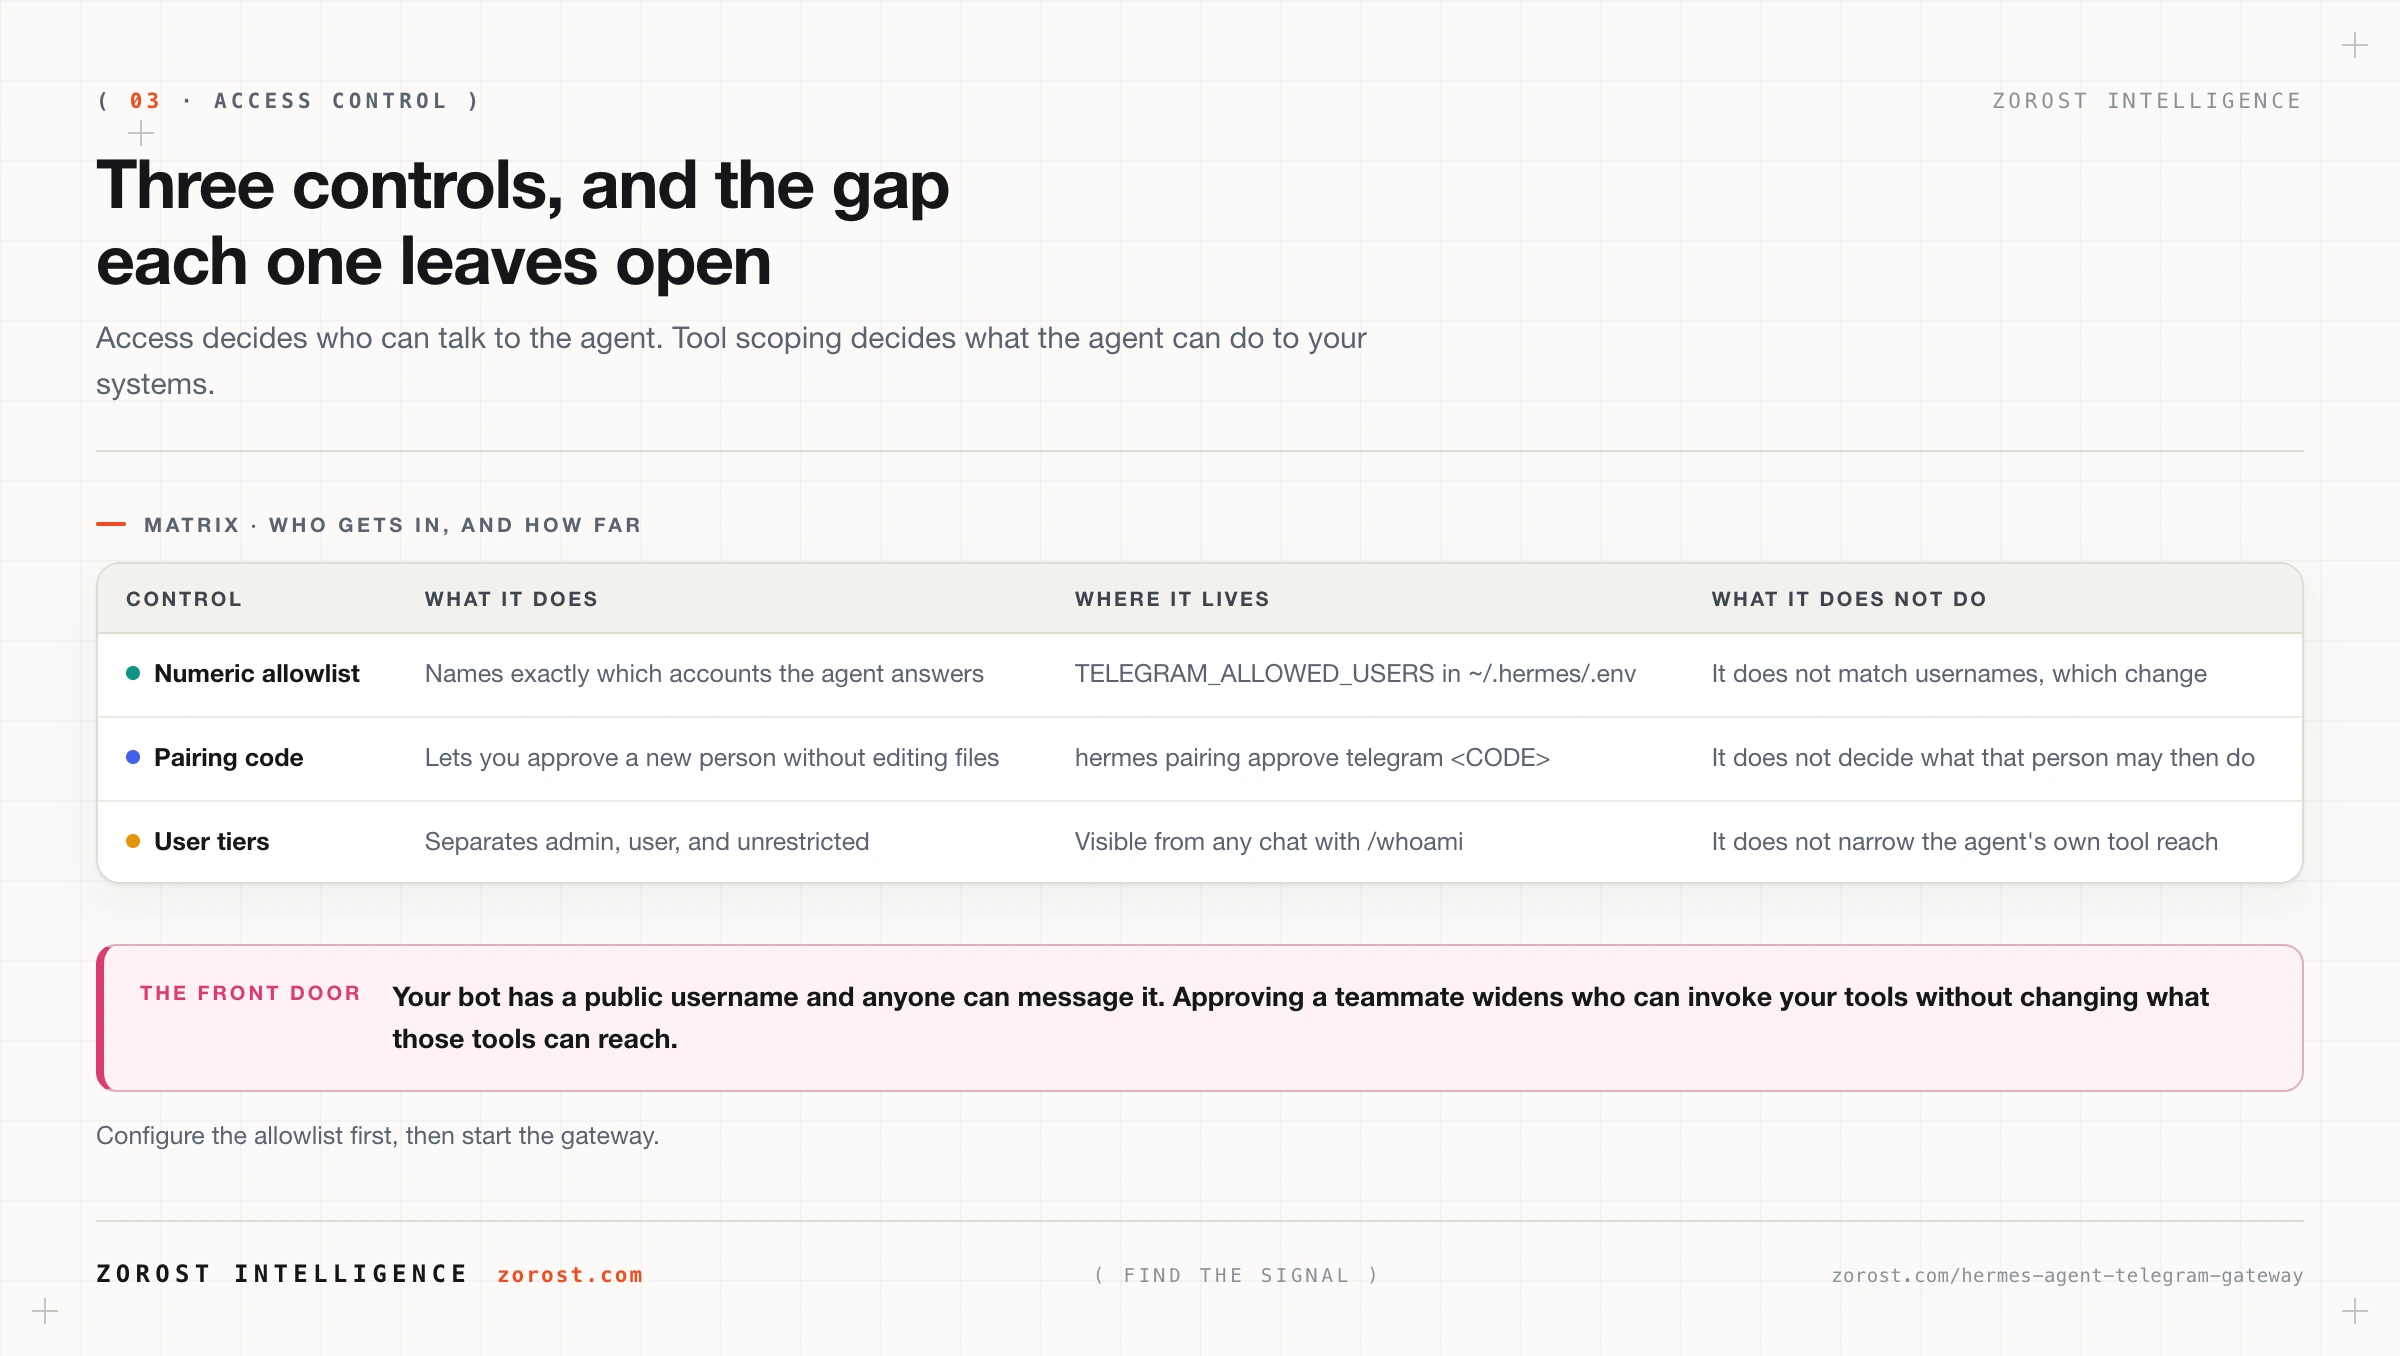The image size is (2400, 1356).
Task: Click 'Names exactly which accounts the agent answers'
Action: click(704, 673)
